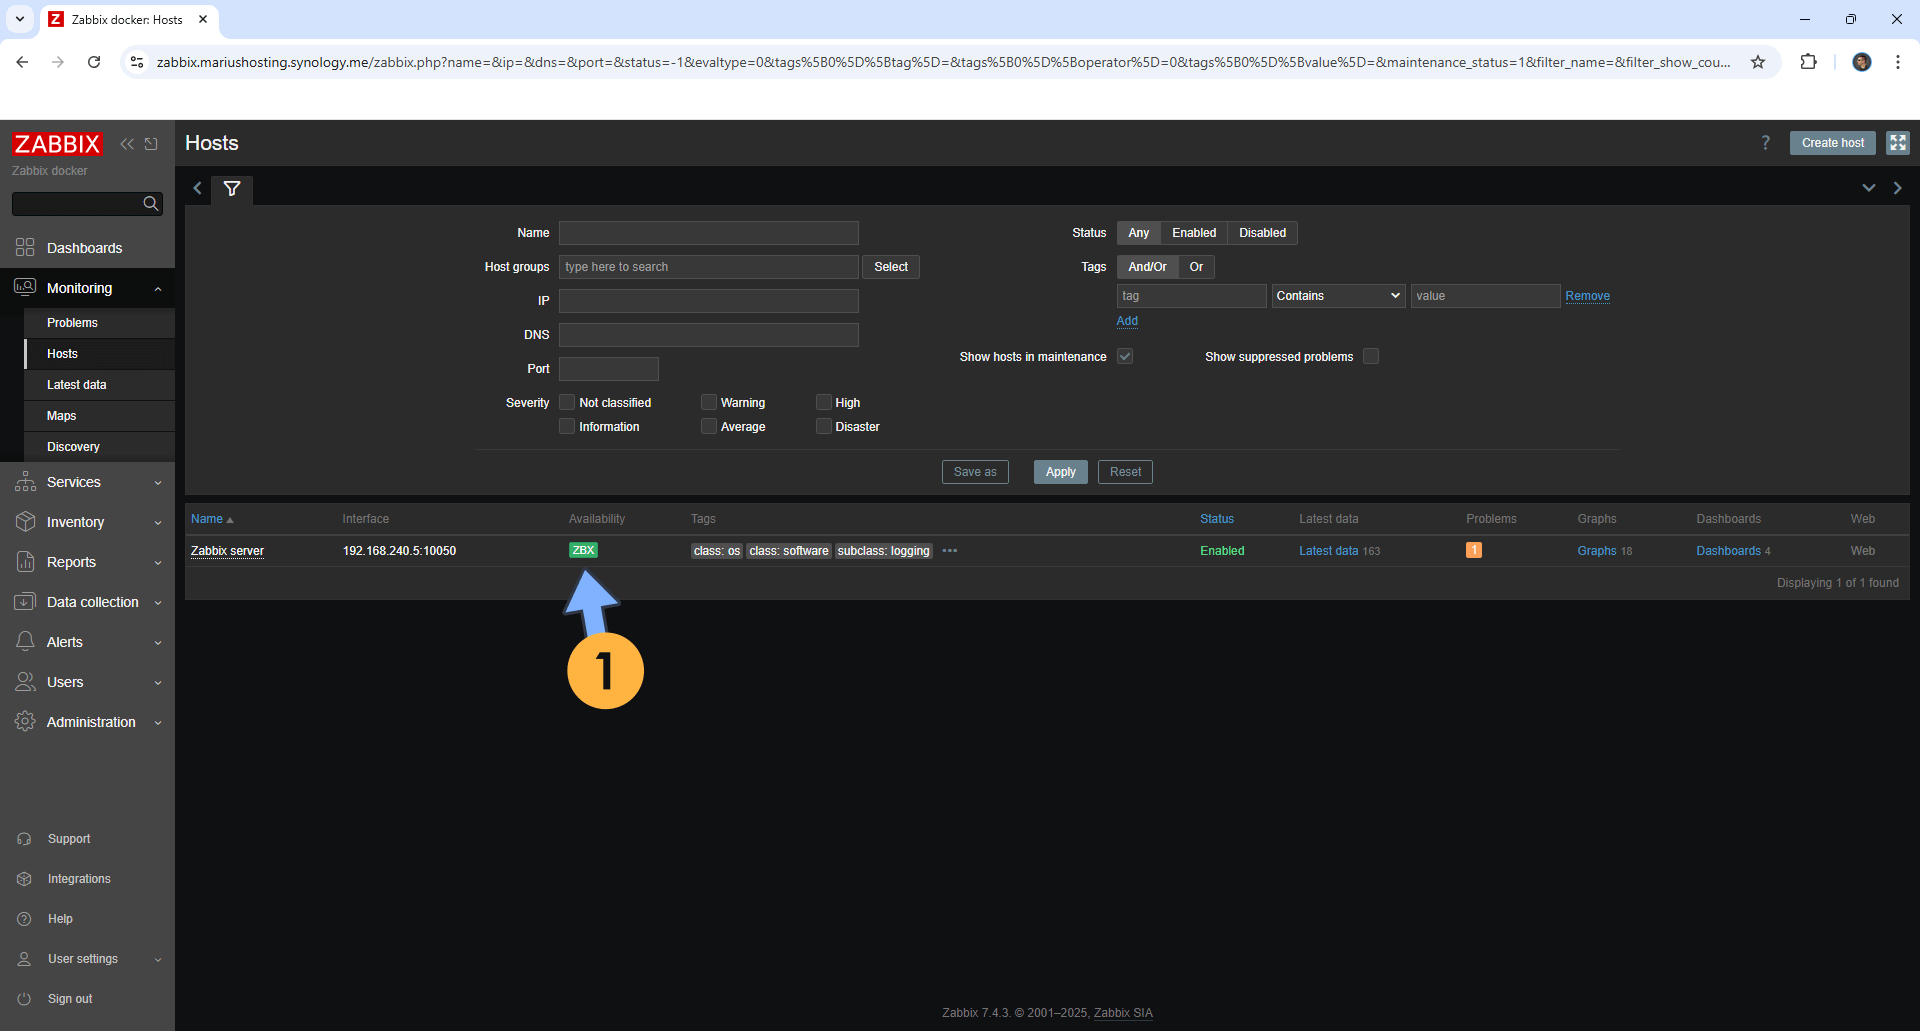The image size is (1920, 1031).
Task: Click the kiosk mode fullscreen icon
Action: (x=1897, y=143)
